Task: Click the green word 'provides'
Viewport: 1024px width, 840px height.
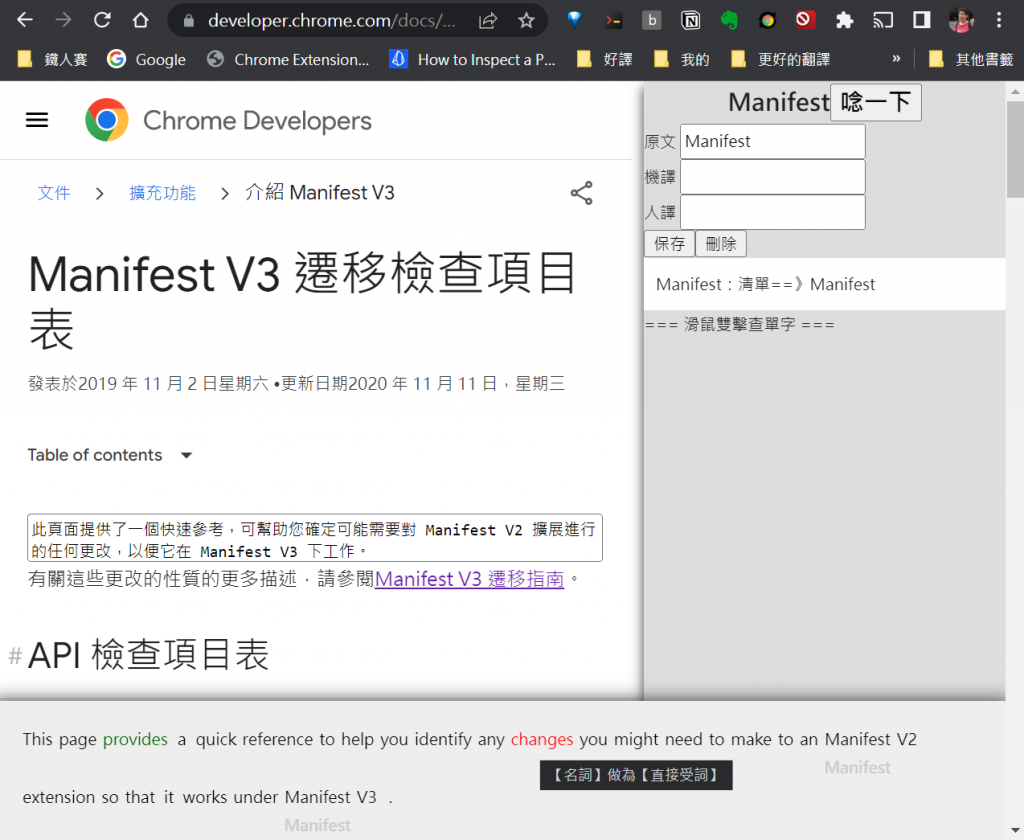Action: click(135, 739)
